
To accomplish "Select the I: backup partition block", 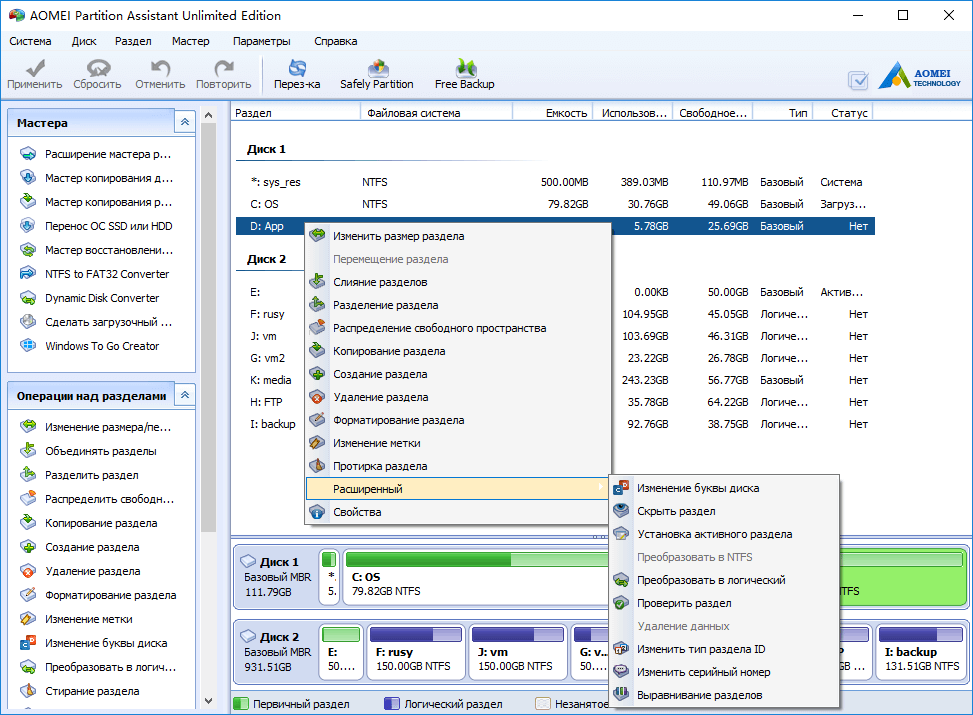I will coord(921,652).
